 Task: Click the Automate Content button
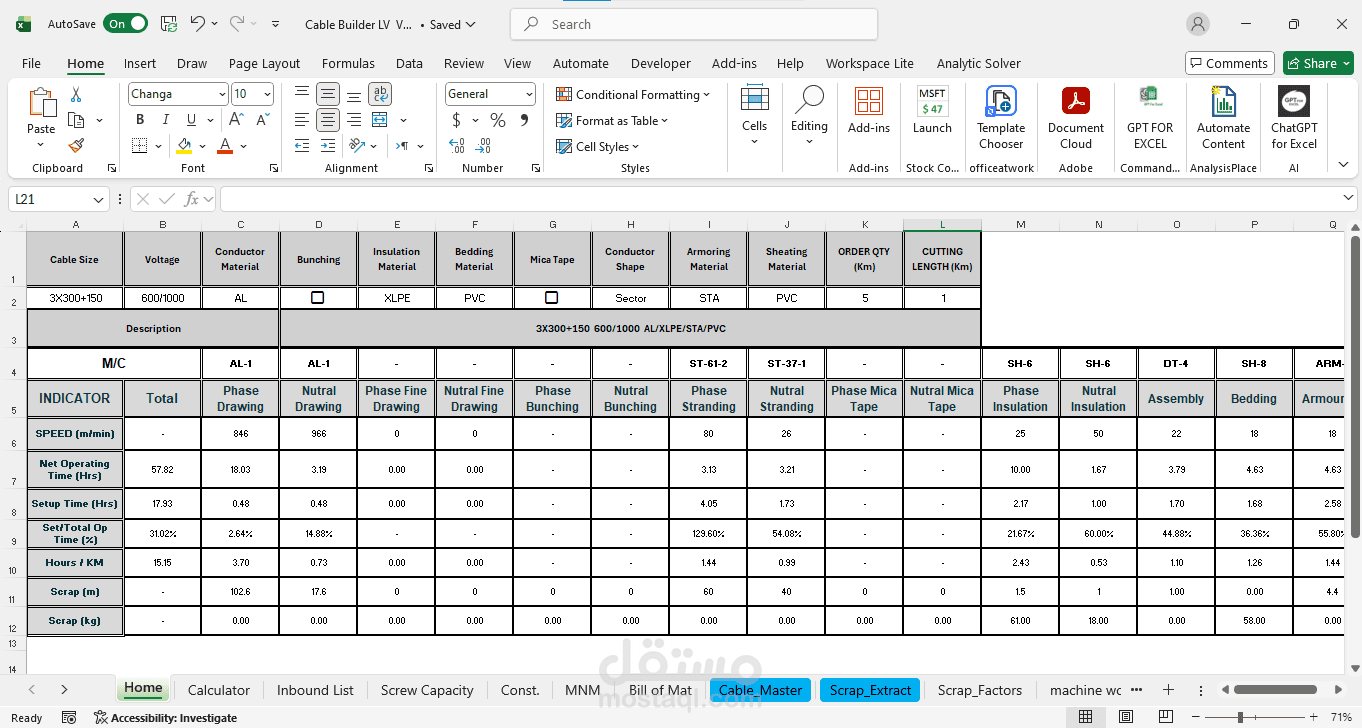click(1223, 118)
